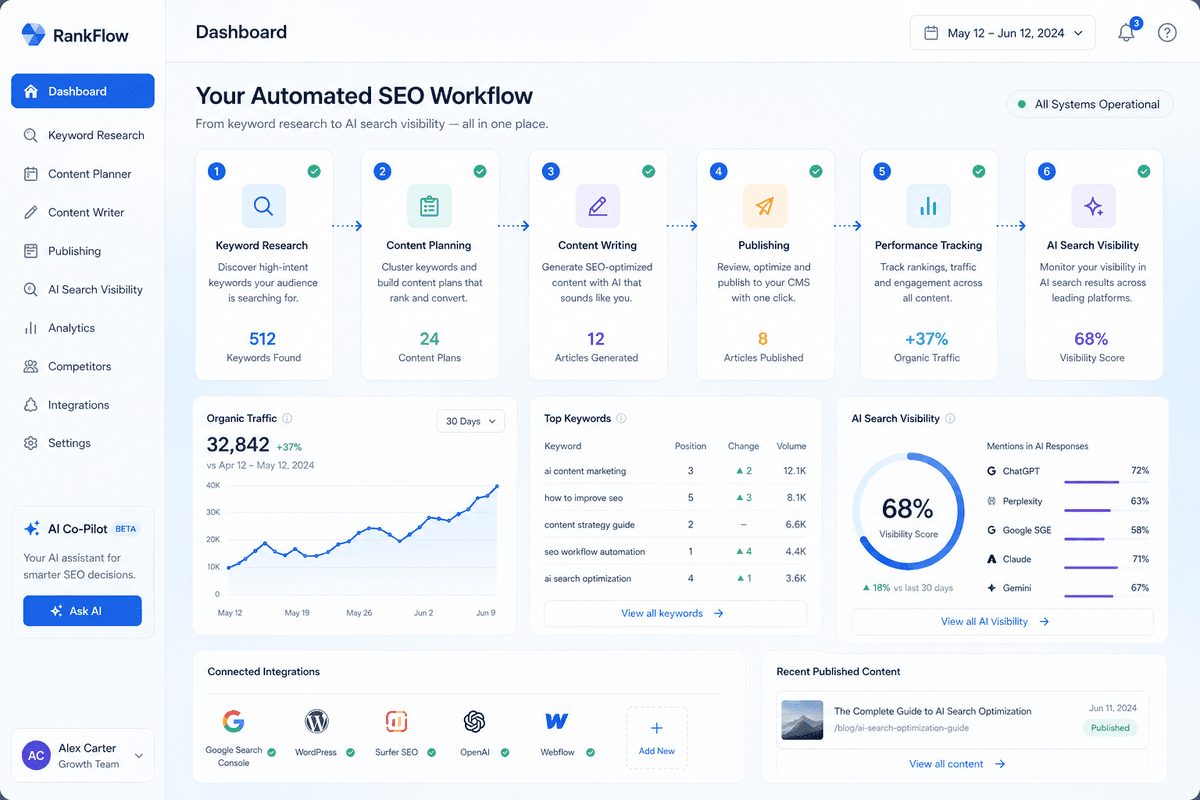This screenshot has width=1200, height=800.
Task: Open notifications bell icon
Action: (x=1126, y=33)
